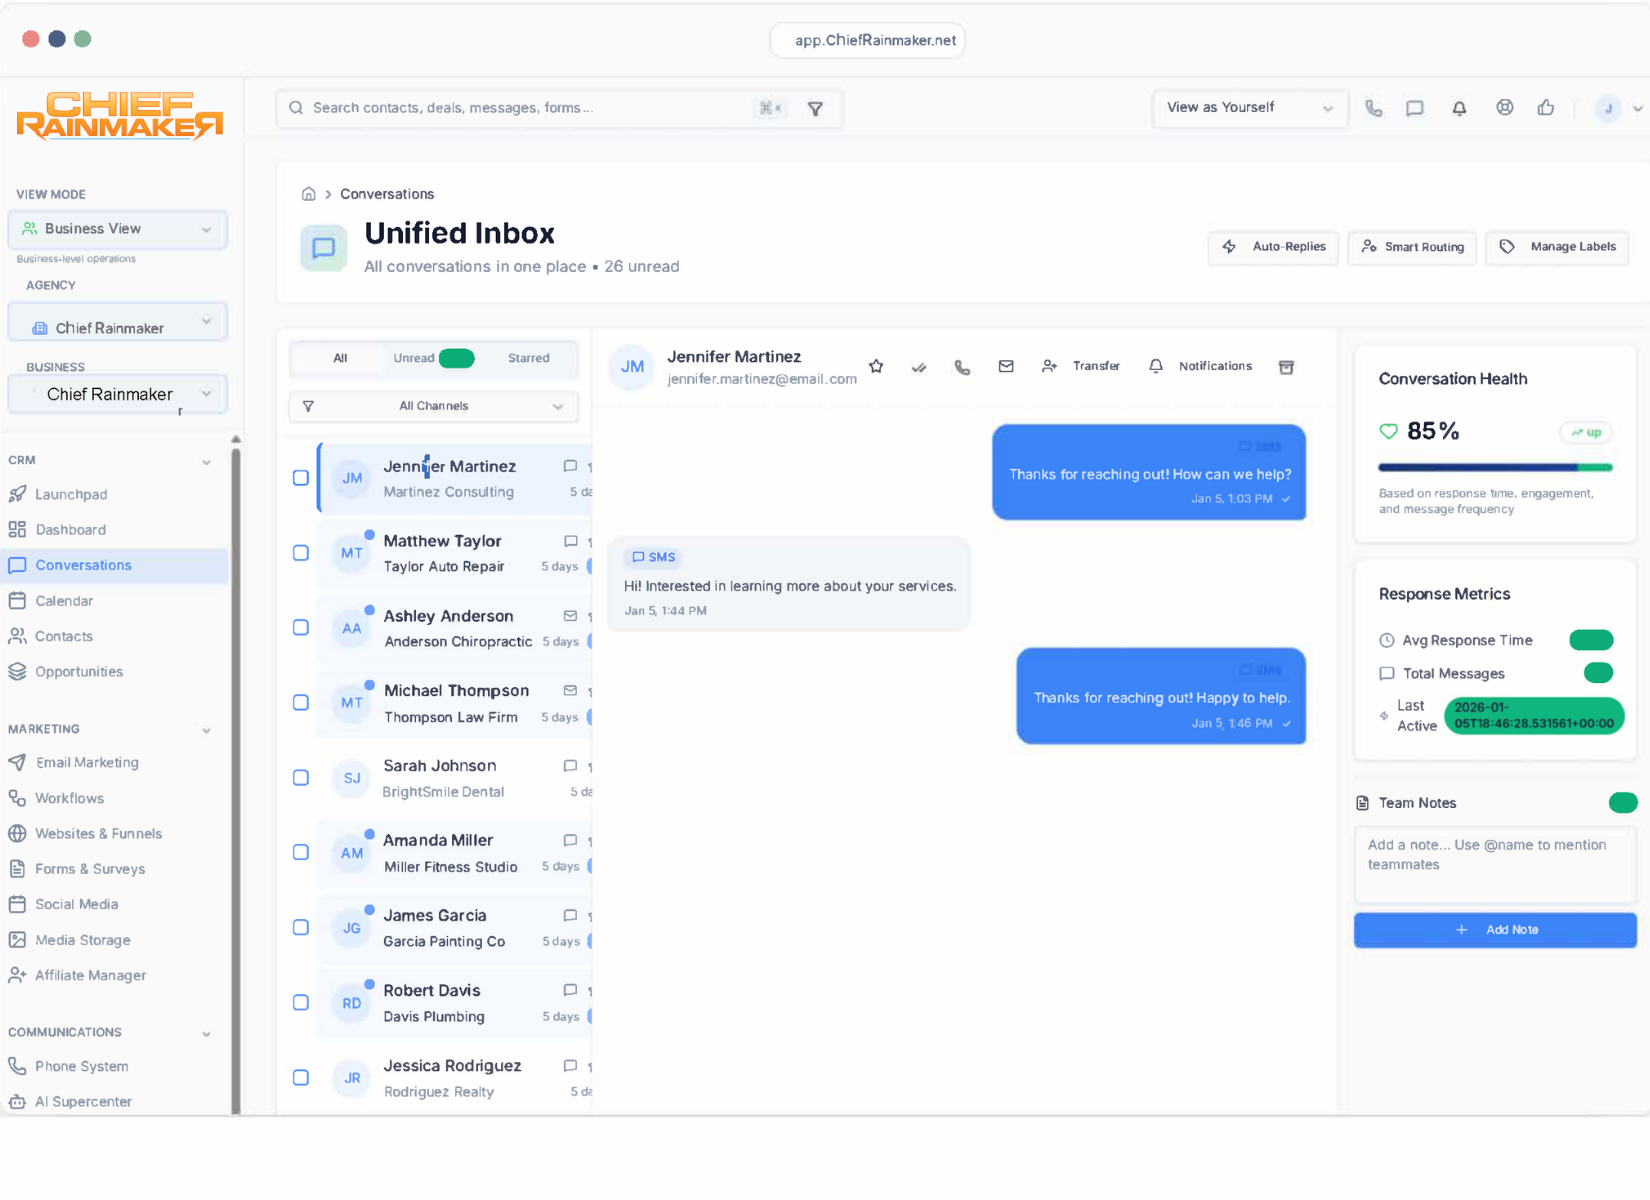The width and height of the screenshot is (1650, 1200).
Task: Select Michael Thompson conversation checkbox
Action: pos(300,703)
